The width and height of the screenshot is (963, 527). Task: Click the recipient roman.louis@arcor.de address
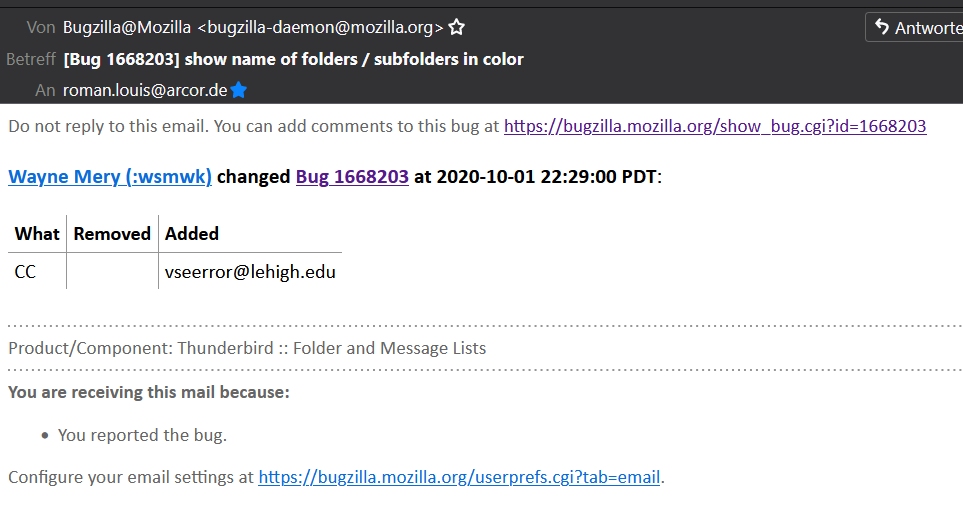(145, 90)
